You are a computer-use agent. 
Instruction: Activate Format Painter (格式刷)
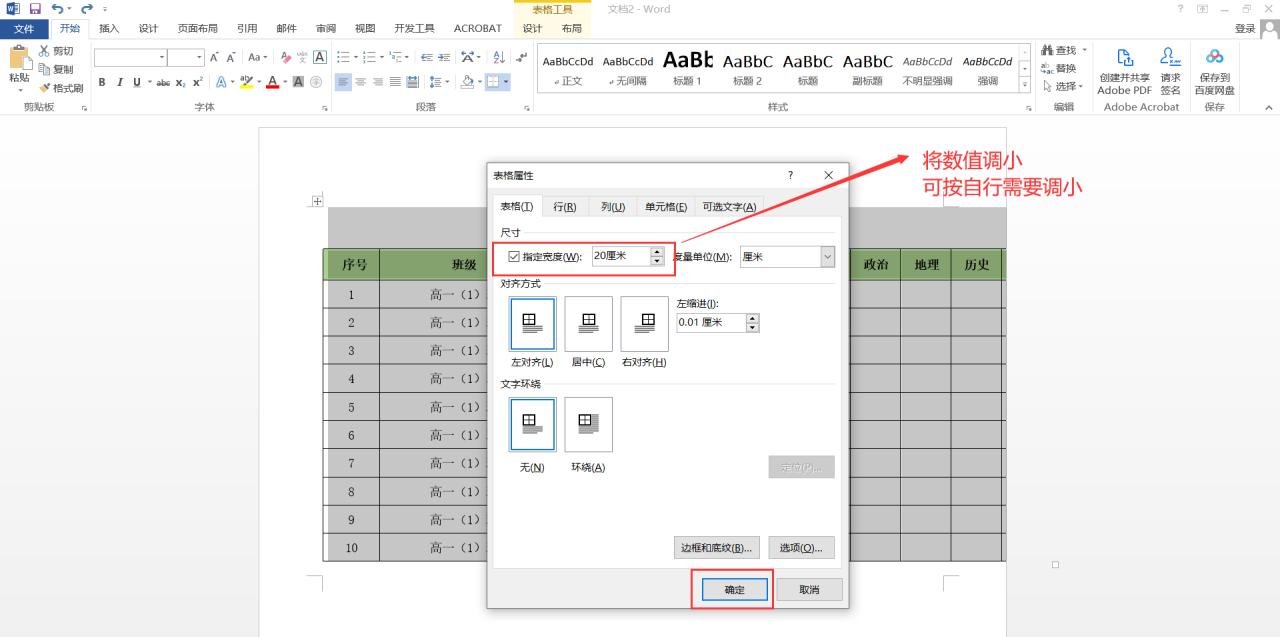[61, 88]
